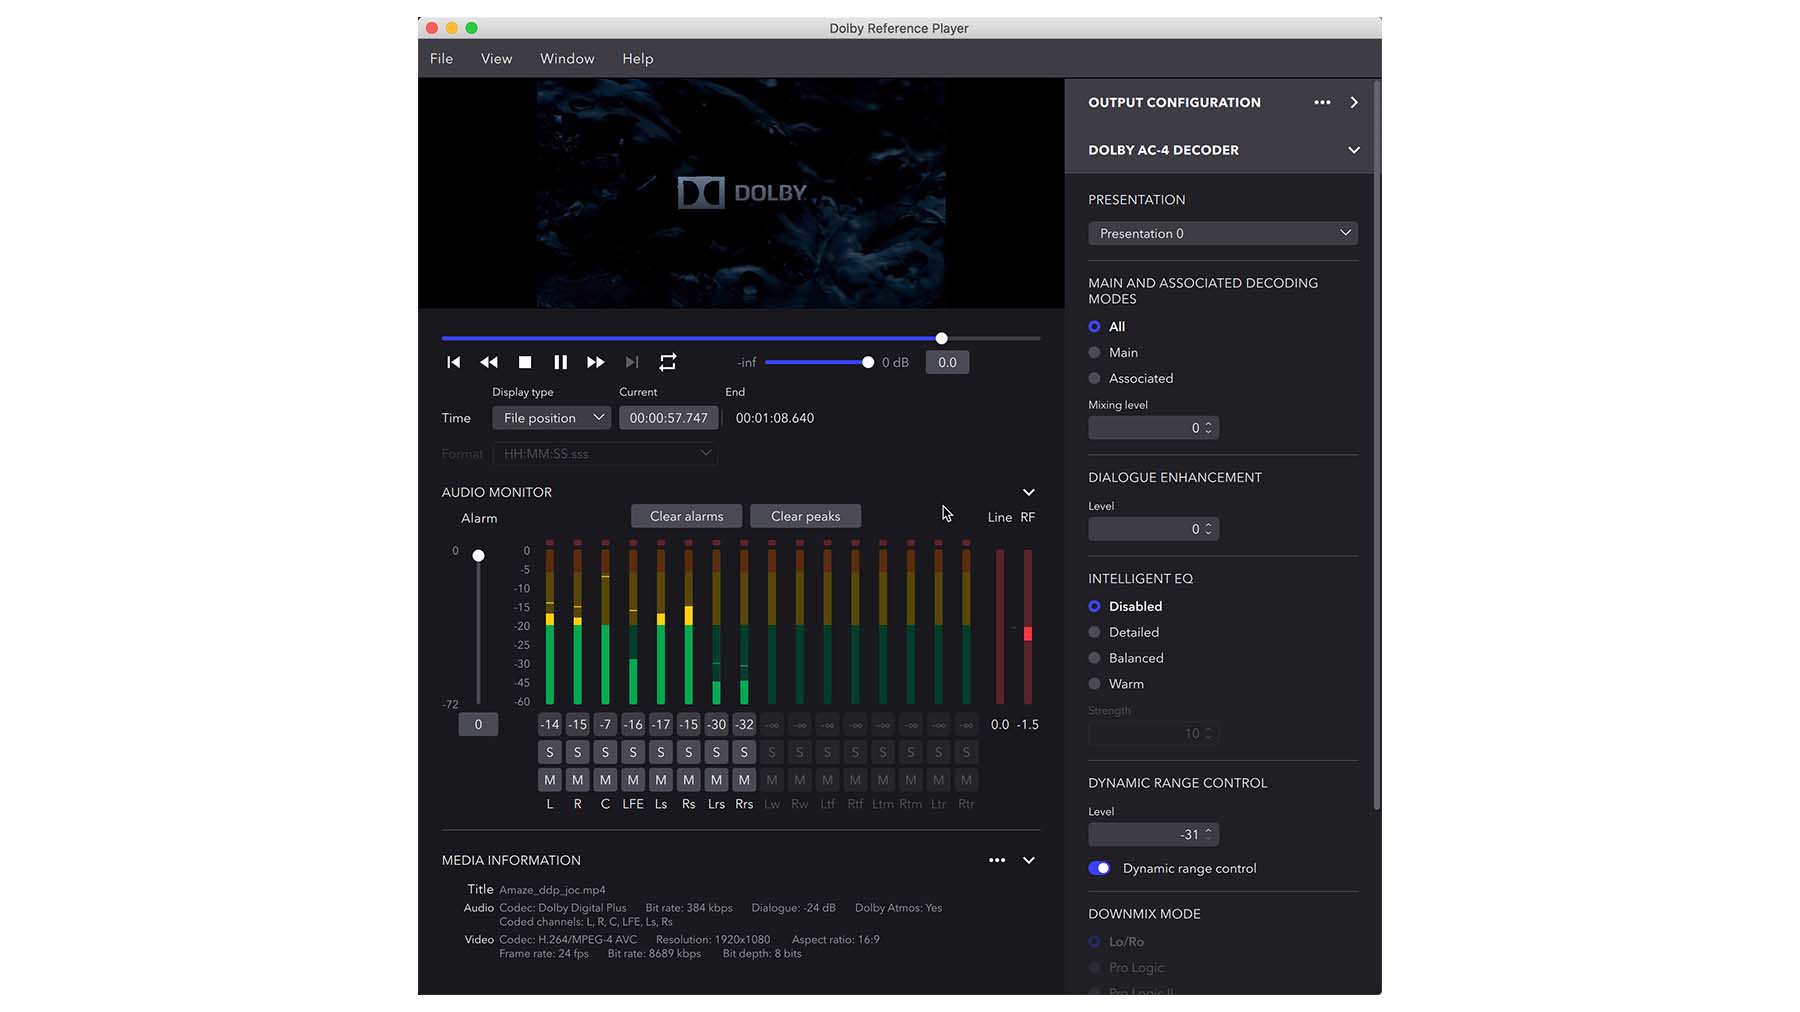Open the File position display type dropdown
Screen dimensions: 1800x1012
[x=551, y=417]
